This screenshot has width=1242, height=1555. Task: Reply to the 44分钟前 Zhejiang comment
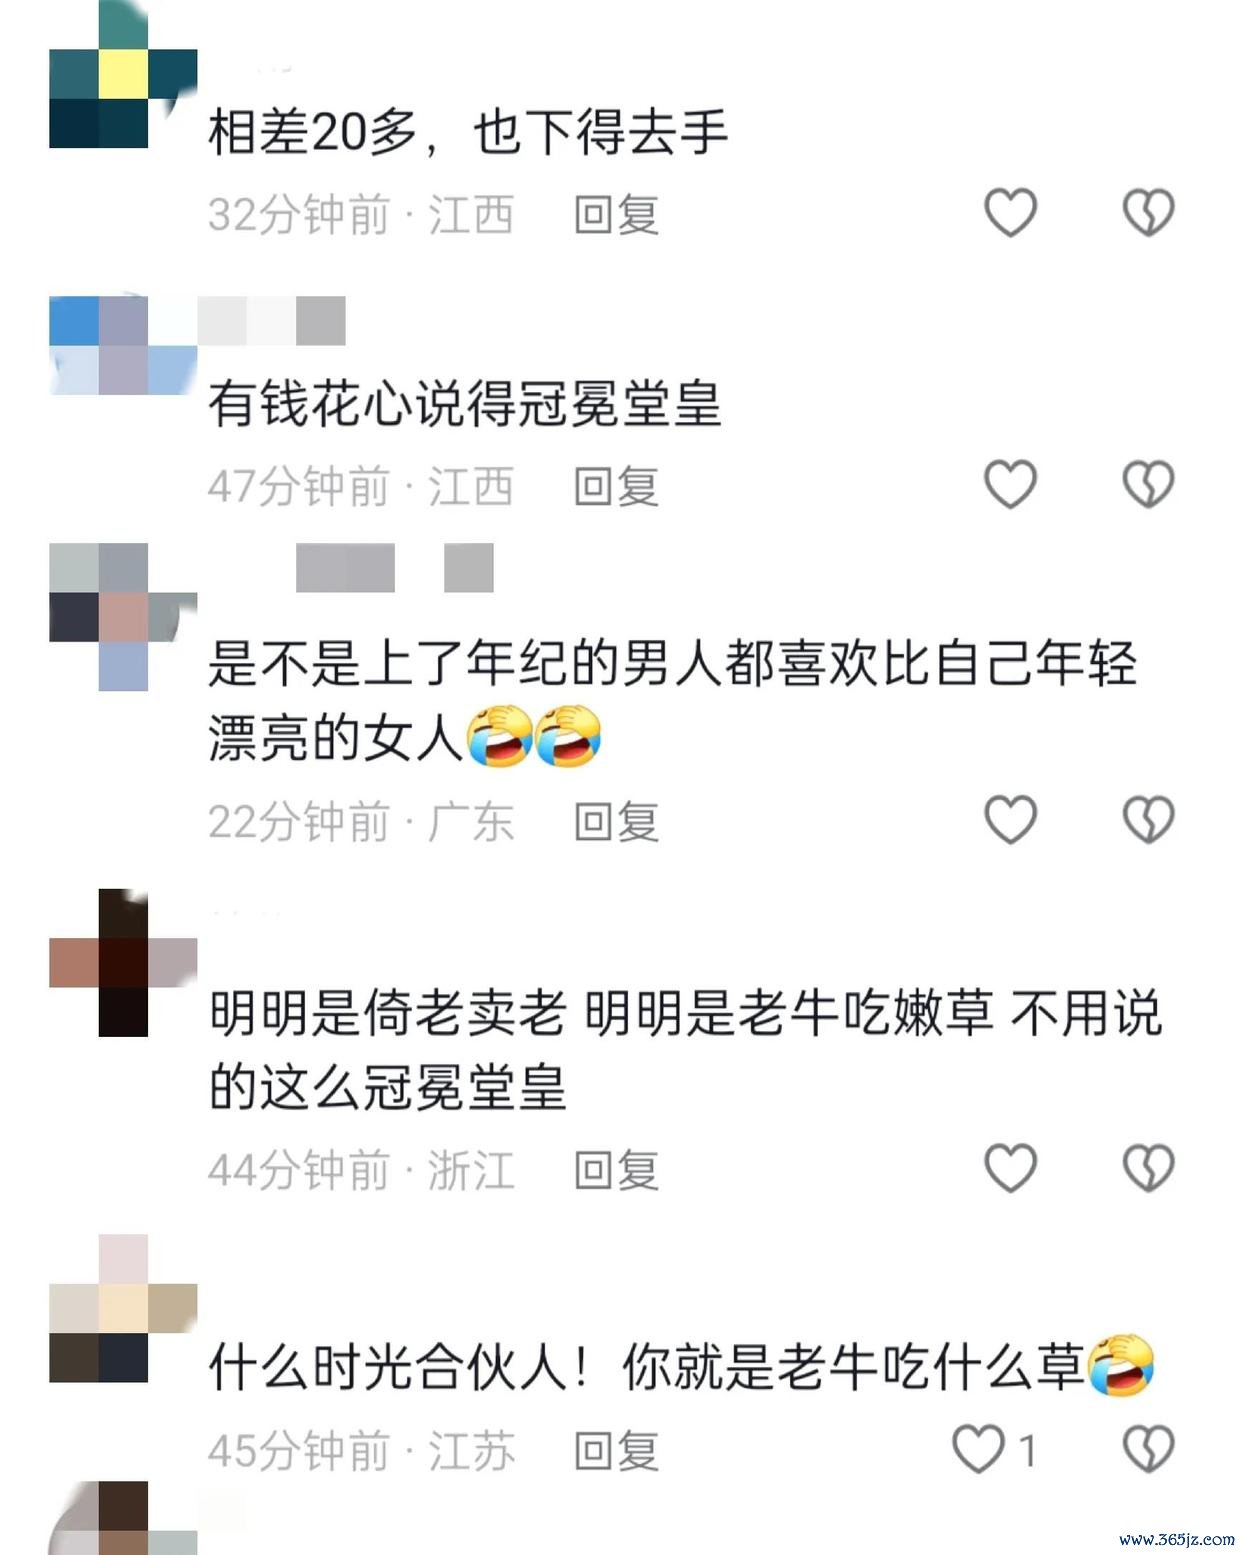pyautogui.click(x=617, y=1169)
